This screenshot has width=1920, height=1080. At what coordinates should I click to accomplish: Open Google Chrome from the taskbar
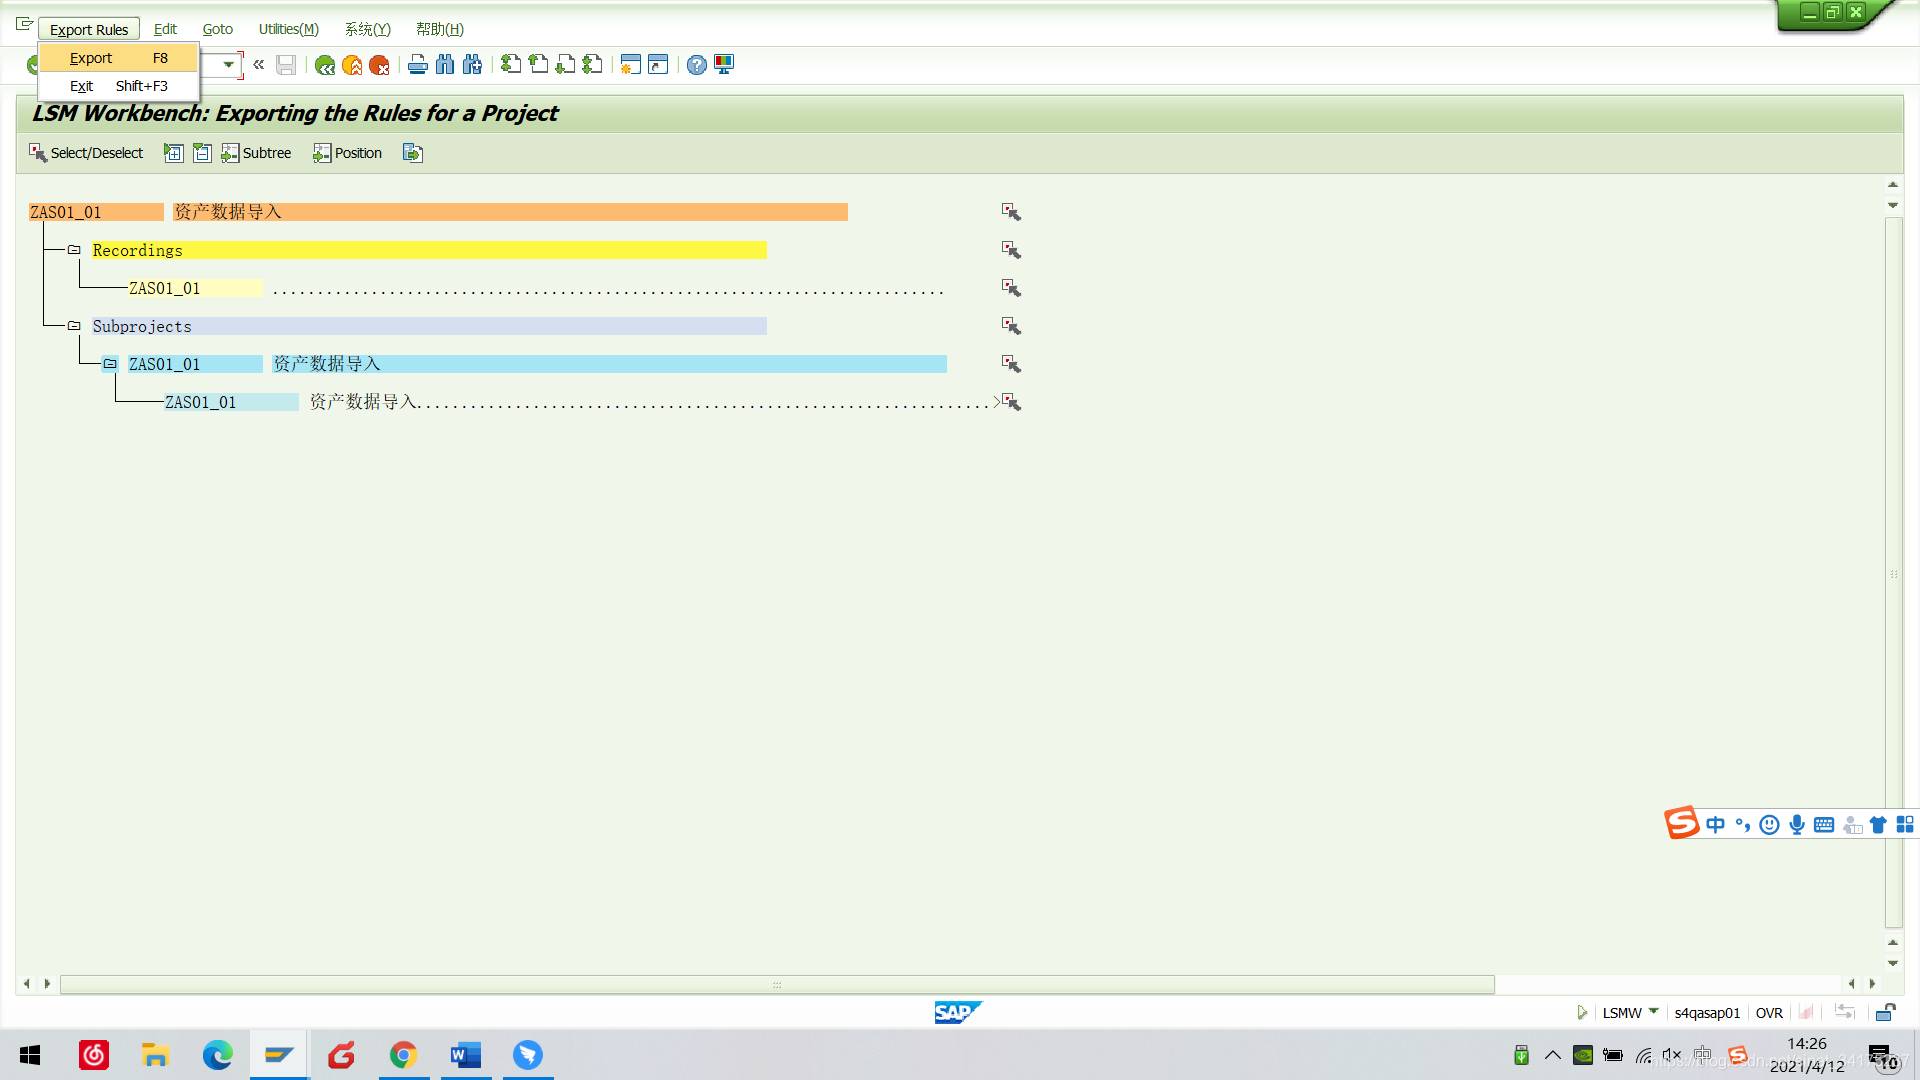(x=403, y=1055)
